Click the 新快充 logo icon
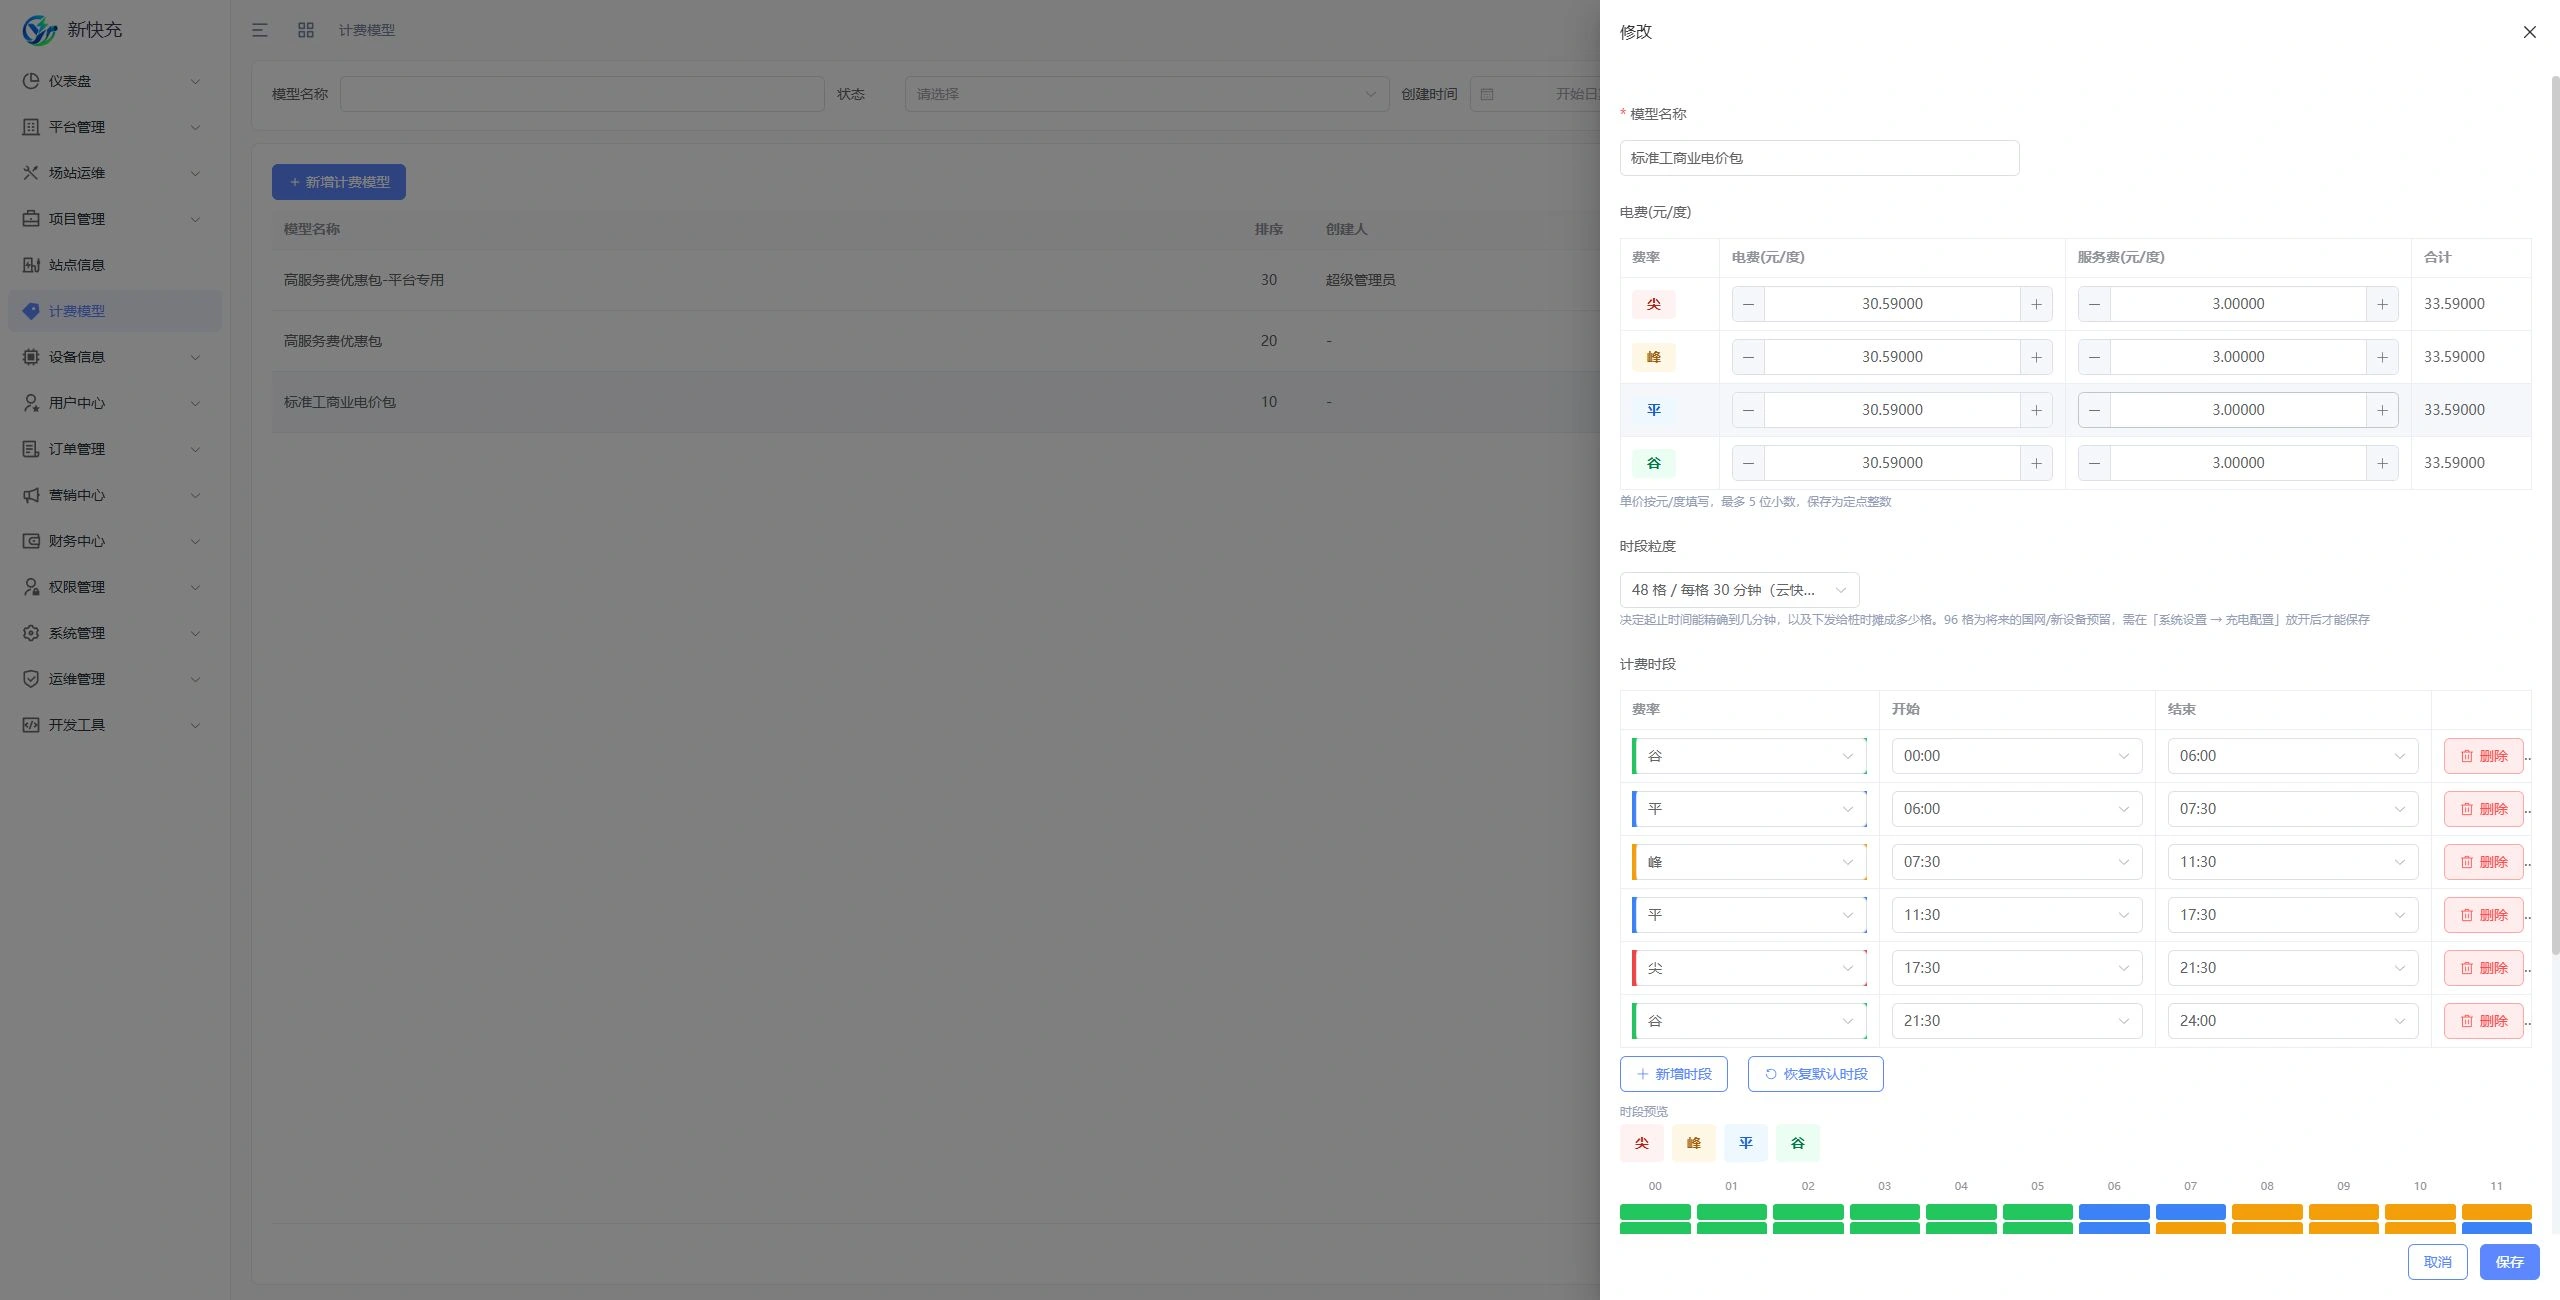 click(x=40, y=30)
